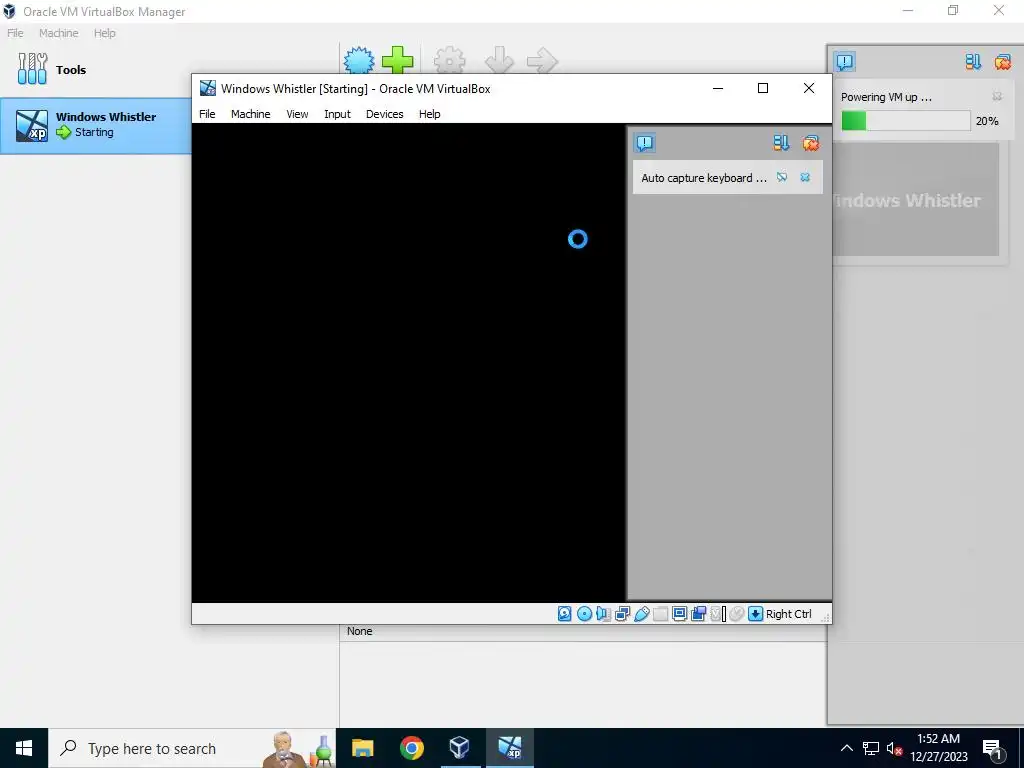This screenshot has height=768, width=1024.
Task: Click the don't-show-again icon on Auto capture notification
Action: pyautogui.click(x=782, y=178)
